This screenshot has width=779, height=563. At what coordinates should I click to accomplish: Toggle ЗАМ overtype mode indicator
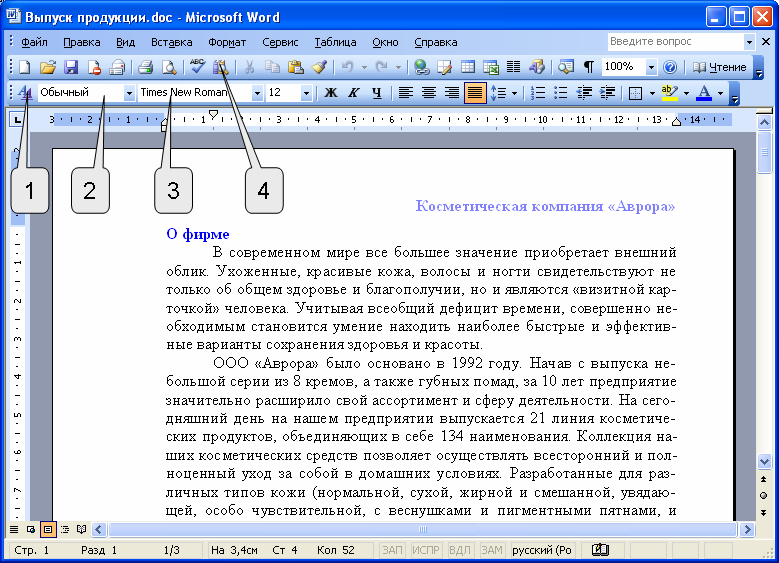point(492,550)
